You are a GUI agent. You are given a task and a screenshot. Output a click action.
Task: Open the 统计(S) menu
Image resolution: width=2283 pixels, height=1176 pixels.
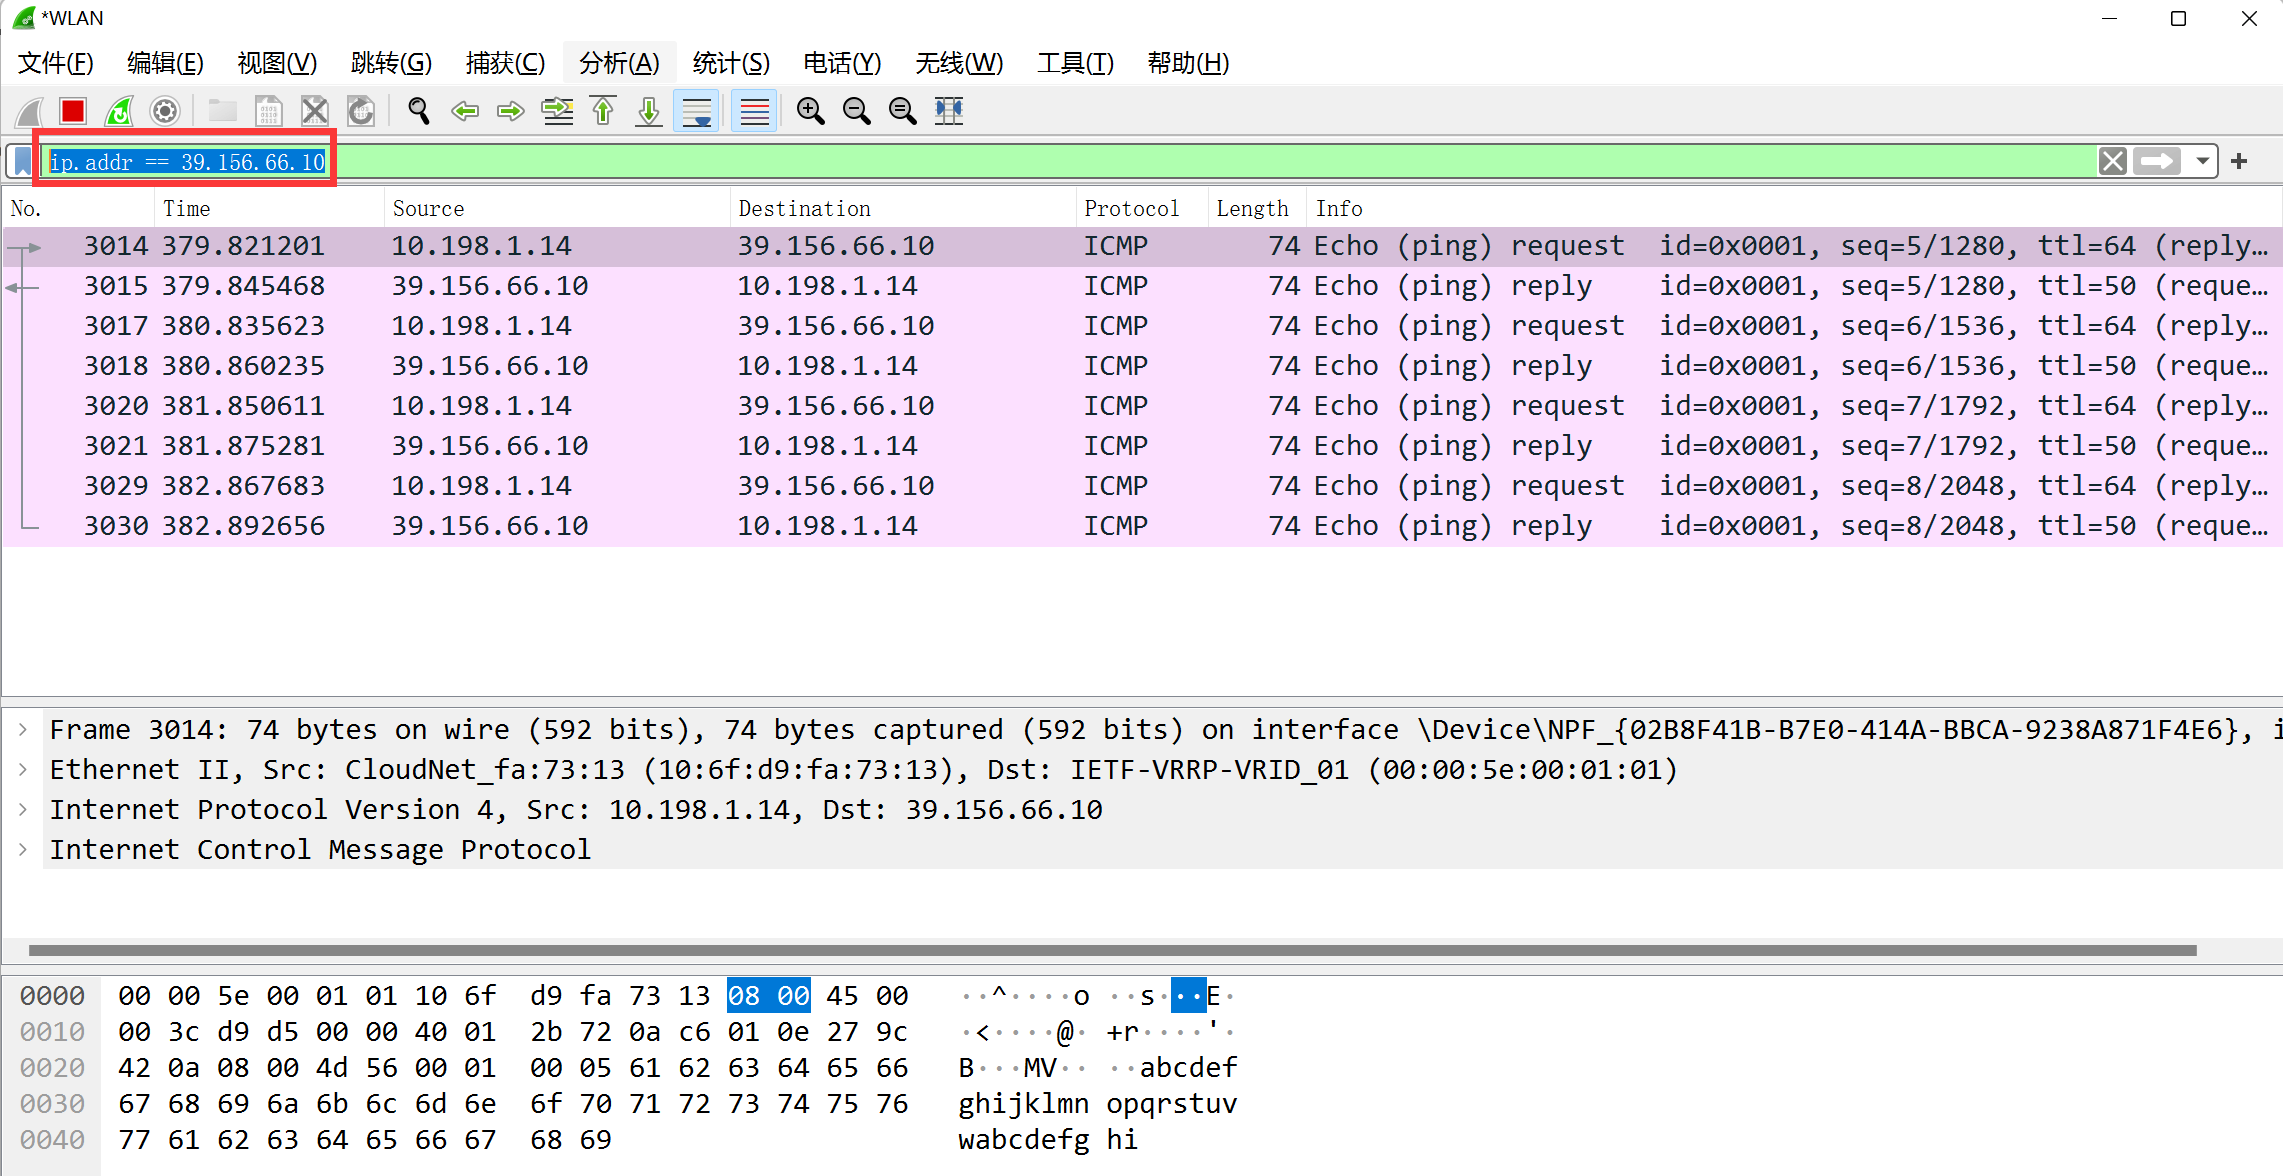pos(731,64)
